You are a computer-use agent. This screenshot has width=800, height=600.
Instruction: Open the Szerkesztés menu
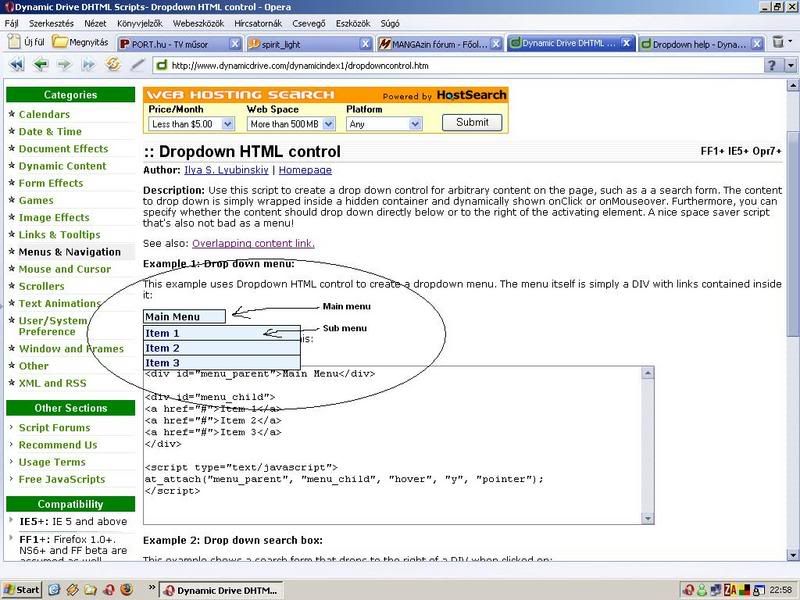click(x=51, y=23)
